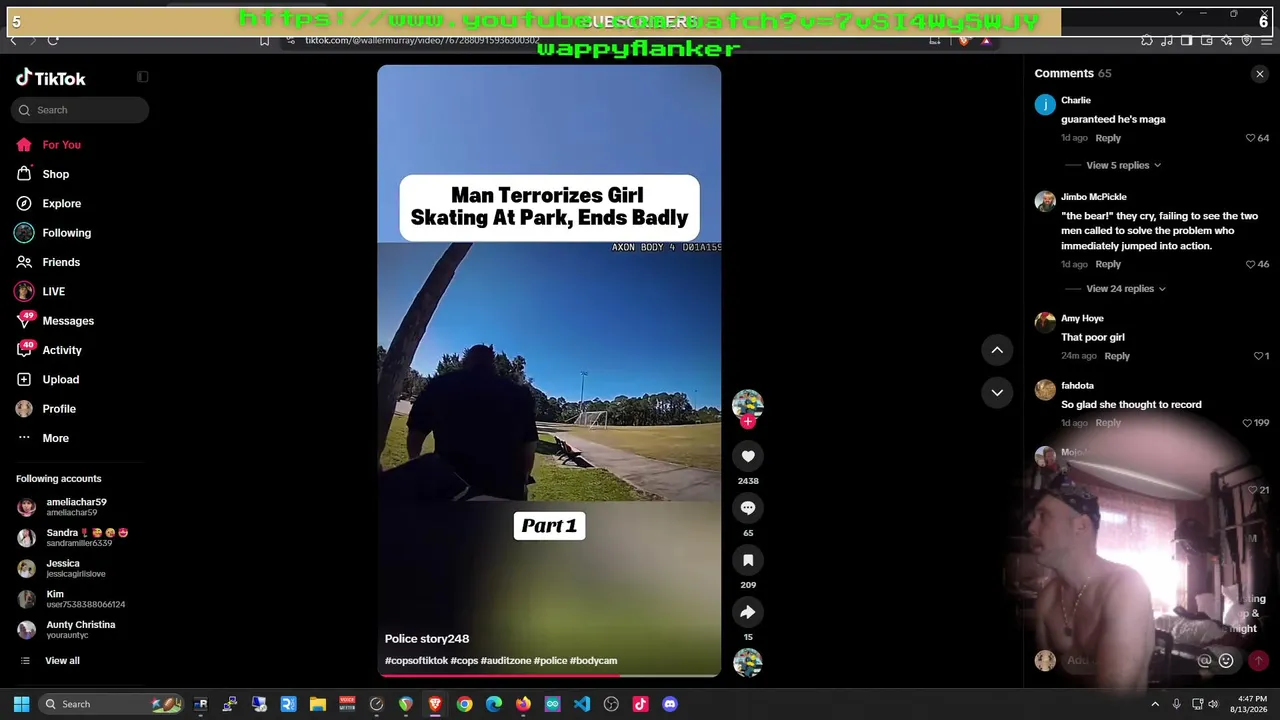The image size is (1280, 720).
Task: Go to next video with down arrow
Action: (x=997, y=393)
